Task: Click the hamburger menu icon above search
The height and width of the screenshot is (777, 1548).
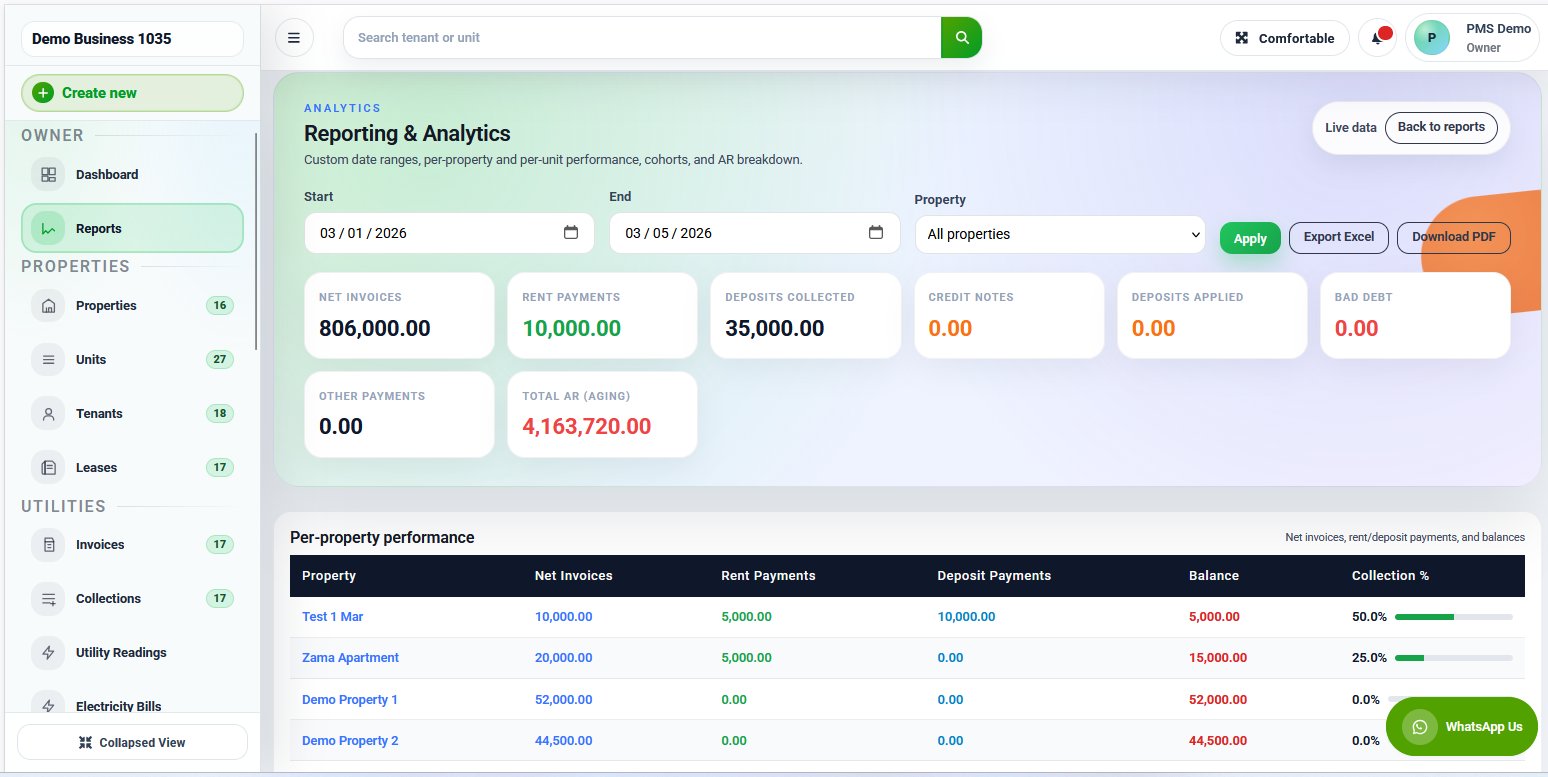Action: (x=294, y=36)
